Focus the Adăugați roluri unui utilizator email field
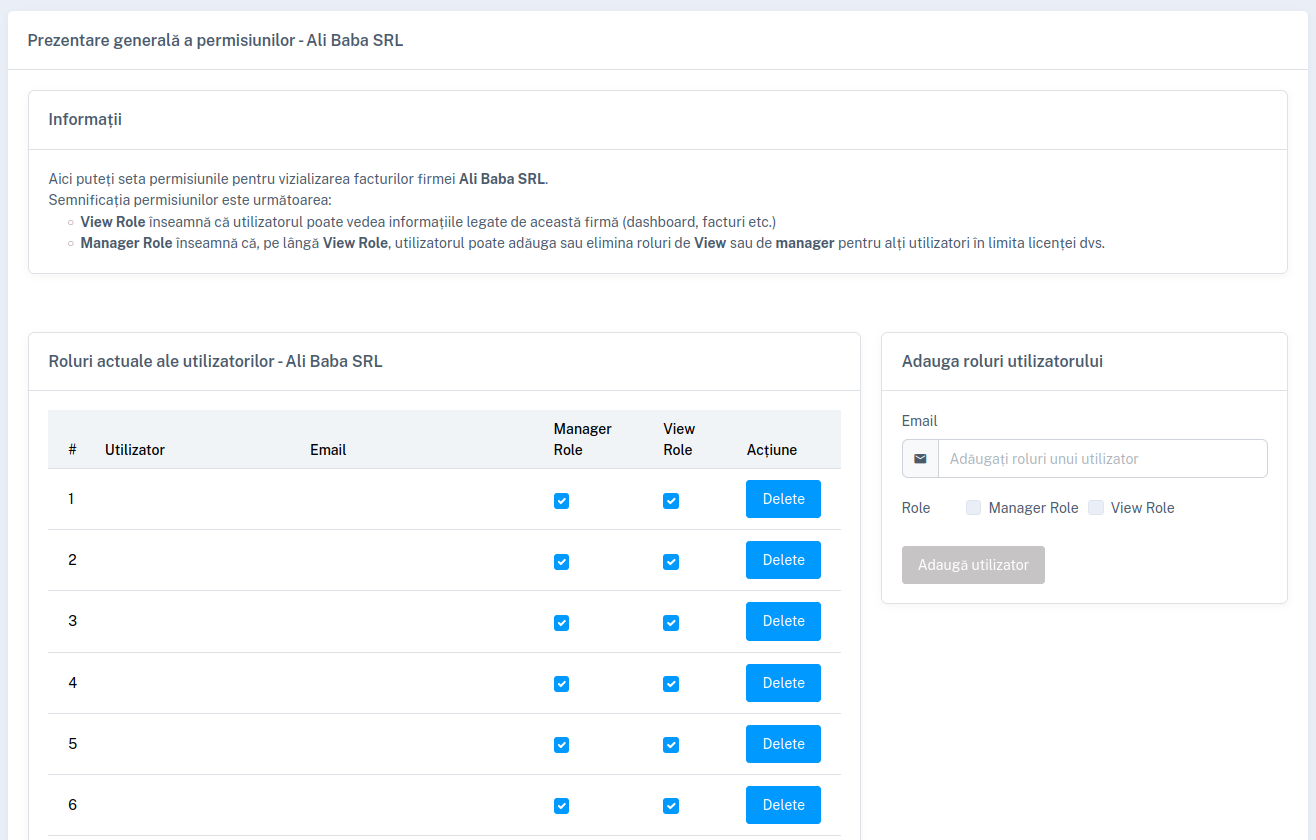The height and width of the screenshot is (840, 1316). [1102, 459]
